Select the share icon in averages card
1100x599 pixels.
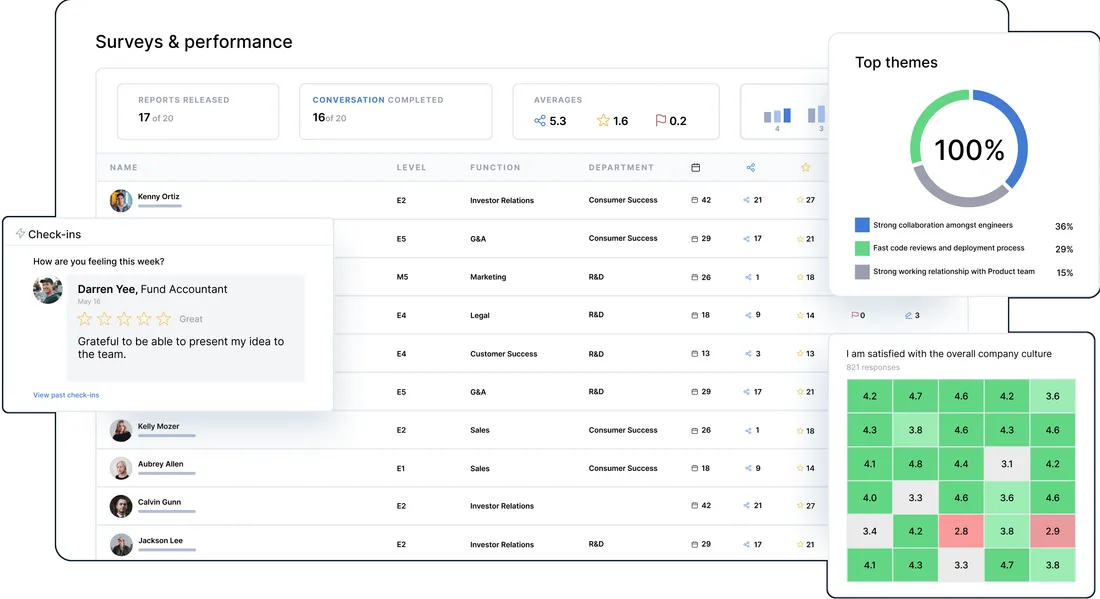tap(540, 120)
